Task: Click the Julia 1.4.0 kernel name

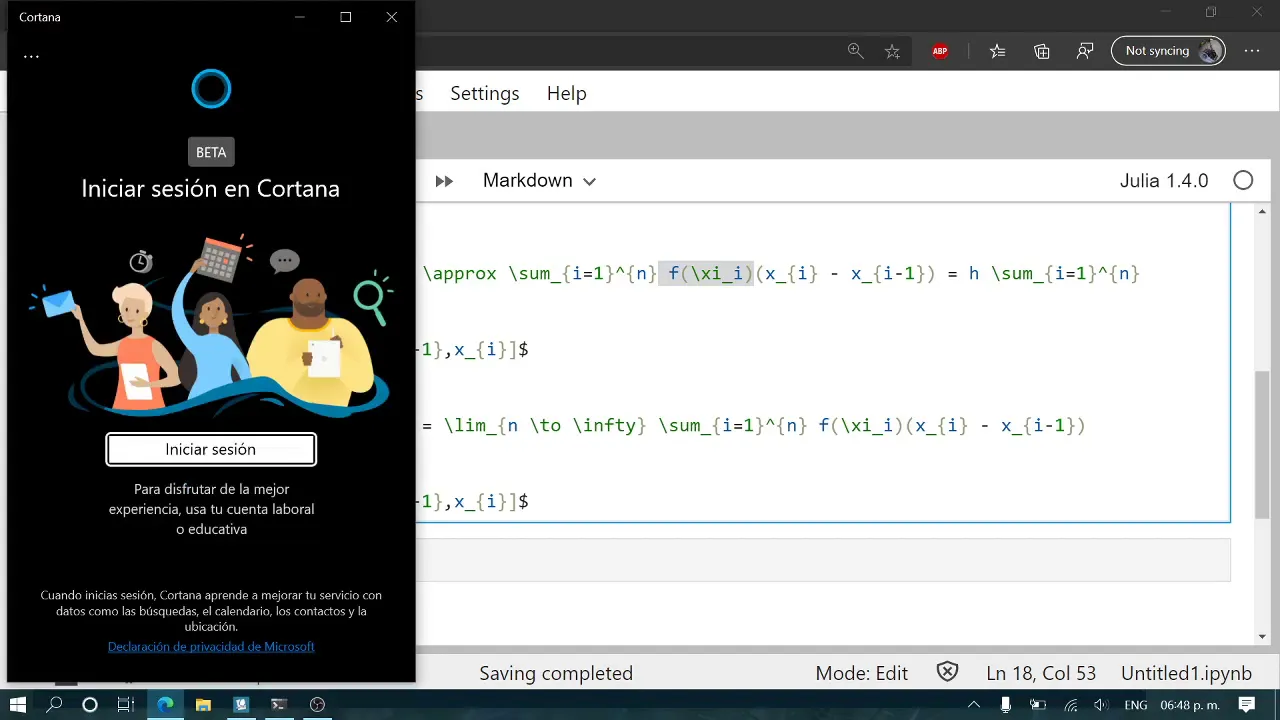Action: (x=1164, y=181)
